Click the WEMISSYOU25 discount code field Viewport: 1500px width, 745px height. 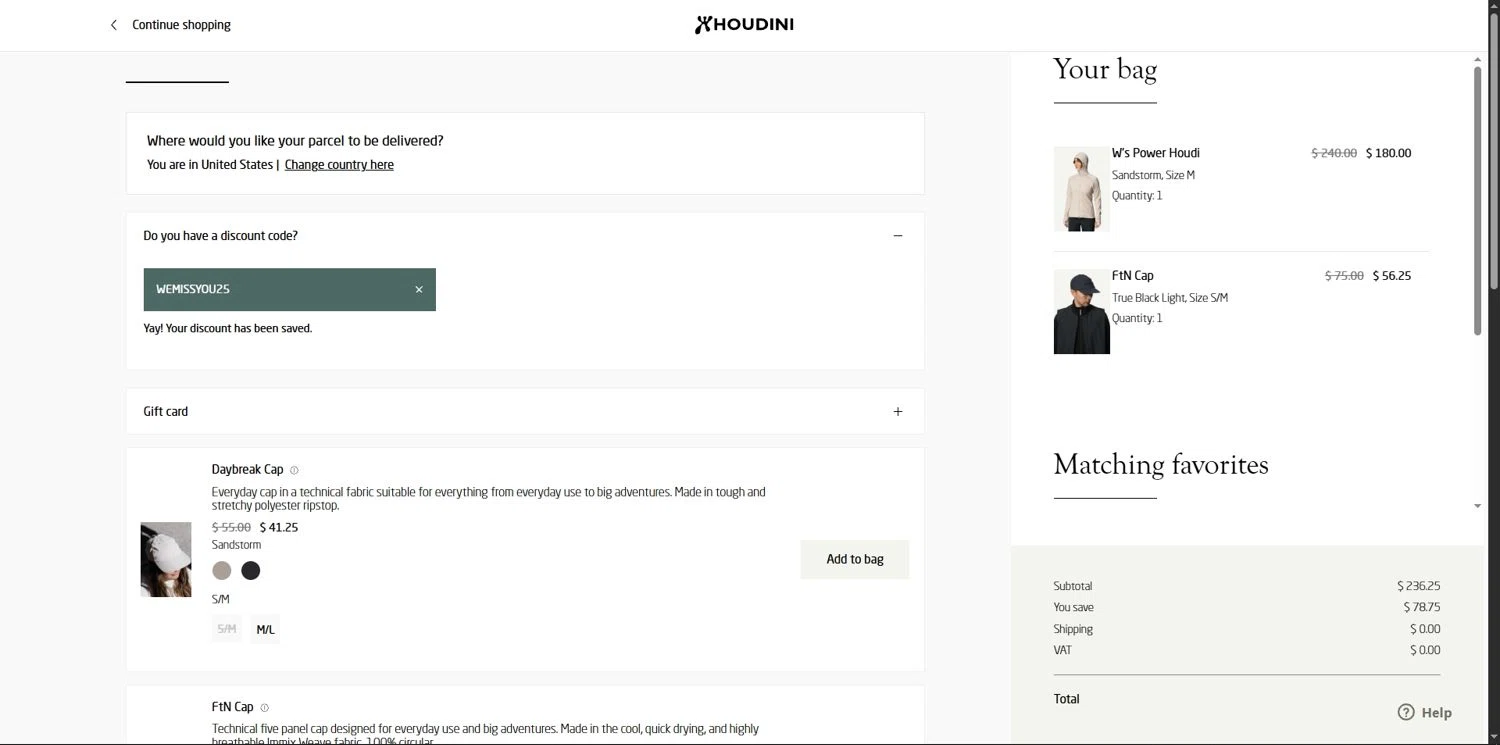(x=290, y=289)
